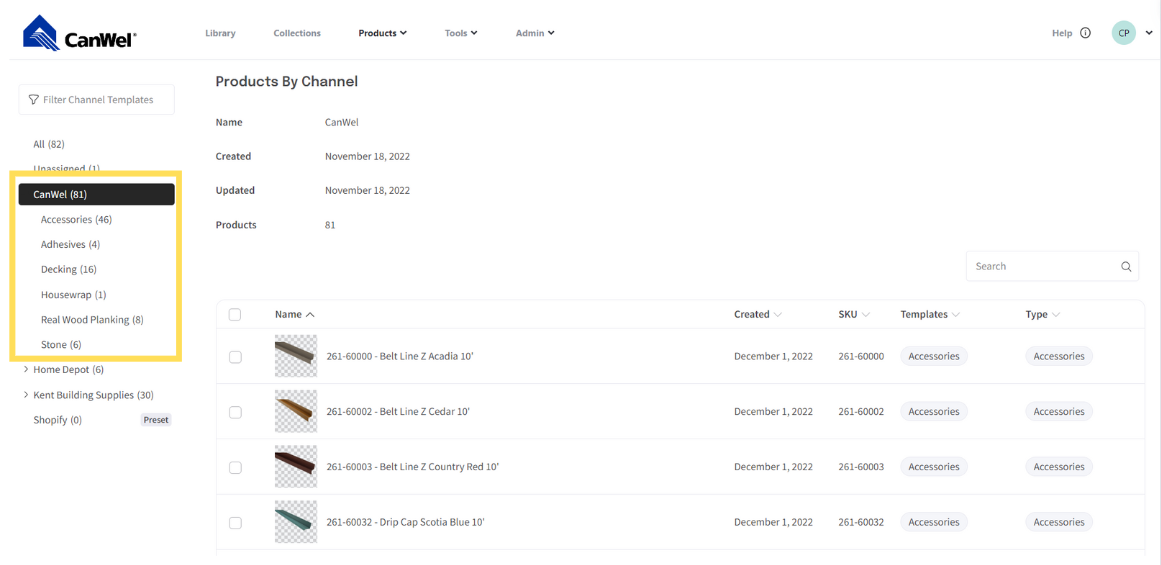Open the Drip Cap Scotia Blue thumbnail
The height and width of the screenshot is (565, 1161).
[295, 522]
